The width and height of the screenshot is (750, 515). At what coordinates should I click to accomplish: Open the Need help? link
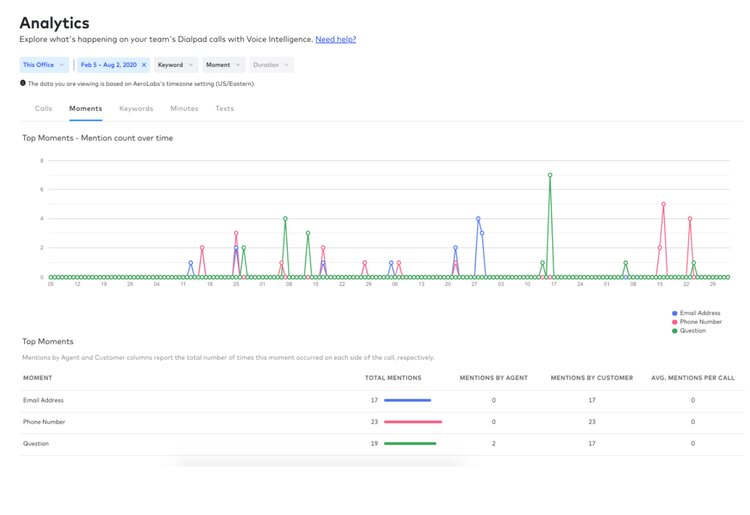click(x=335, y=39)
